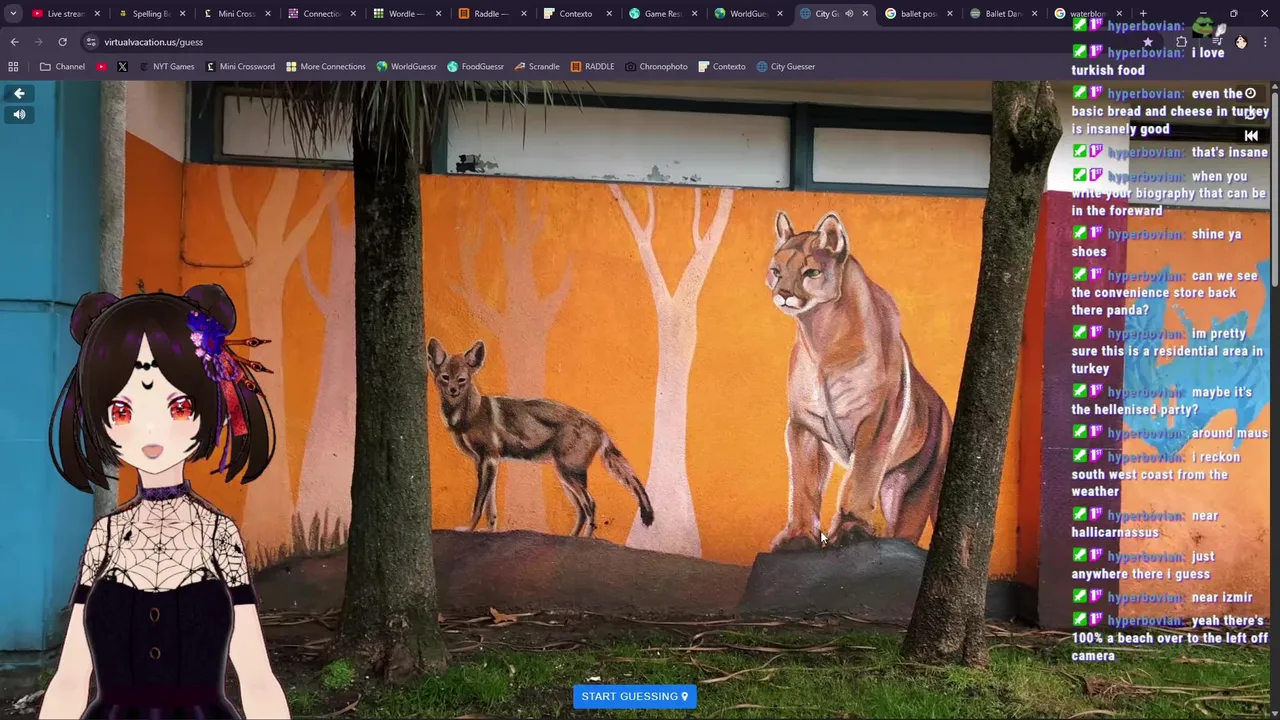Open the More Connections bookmark
Viewport: 1280px width, 720px height.
pyautogui.click(x=325, y=67)
